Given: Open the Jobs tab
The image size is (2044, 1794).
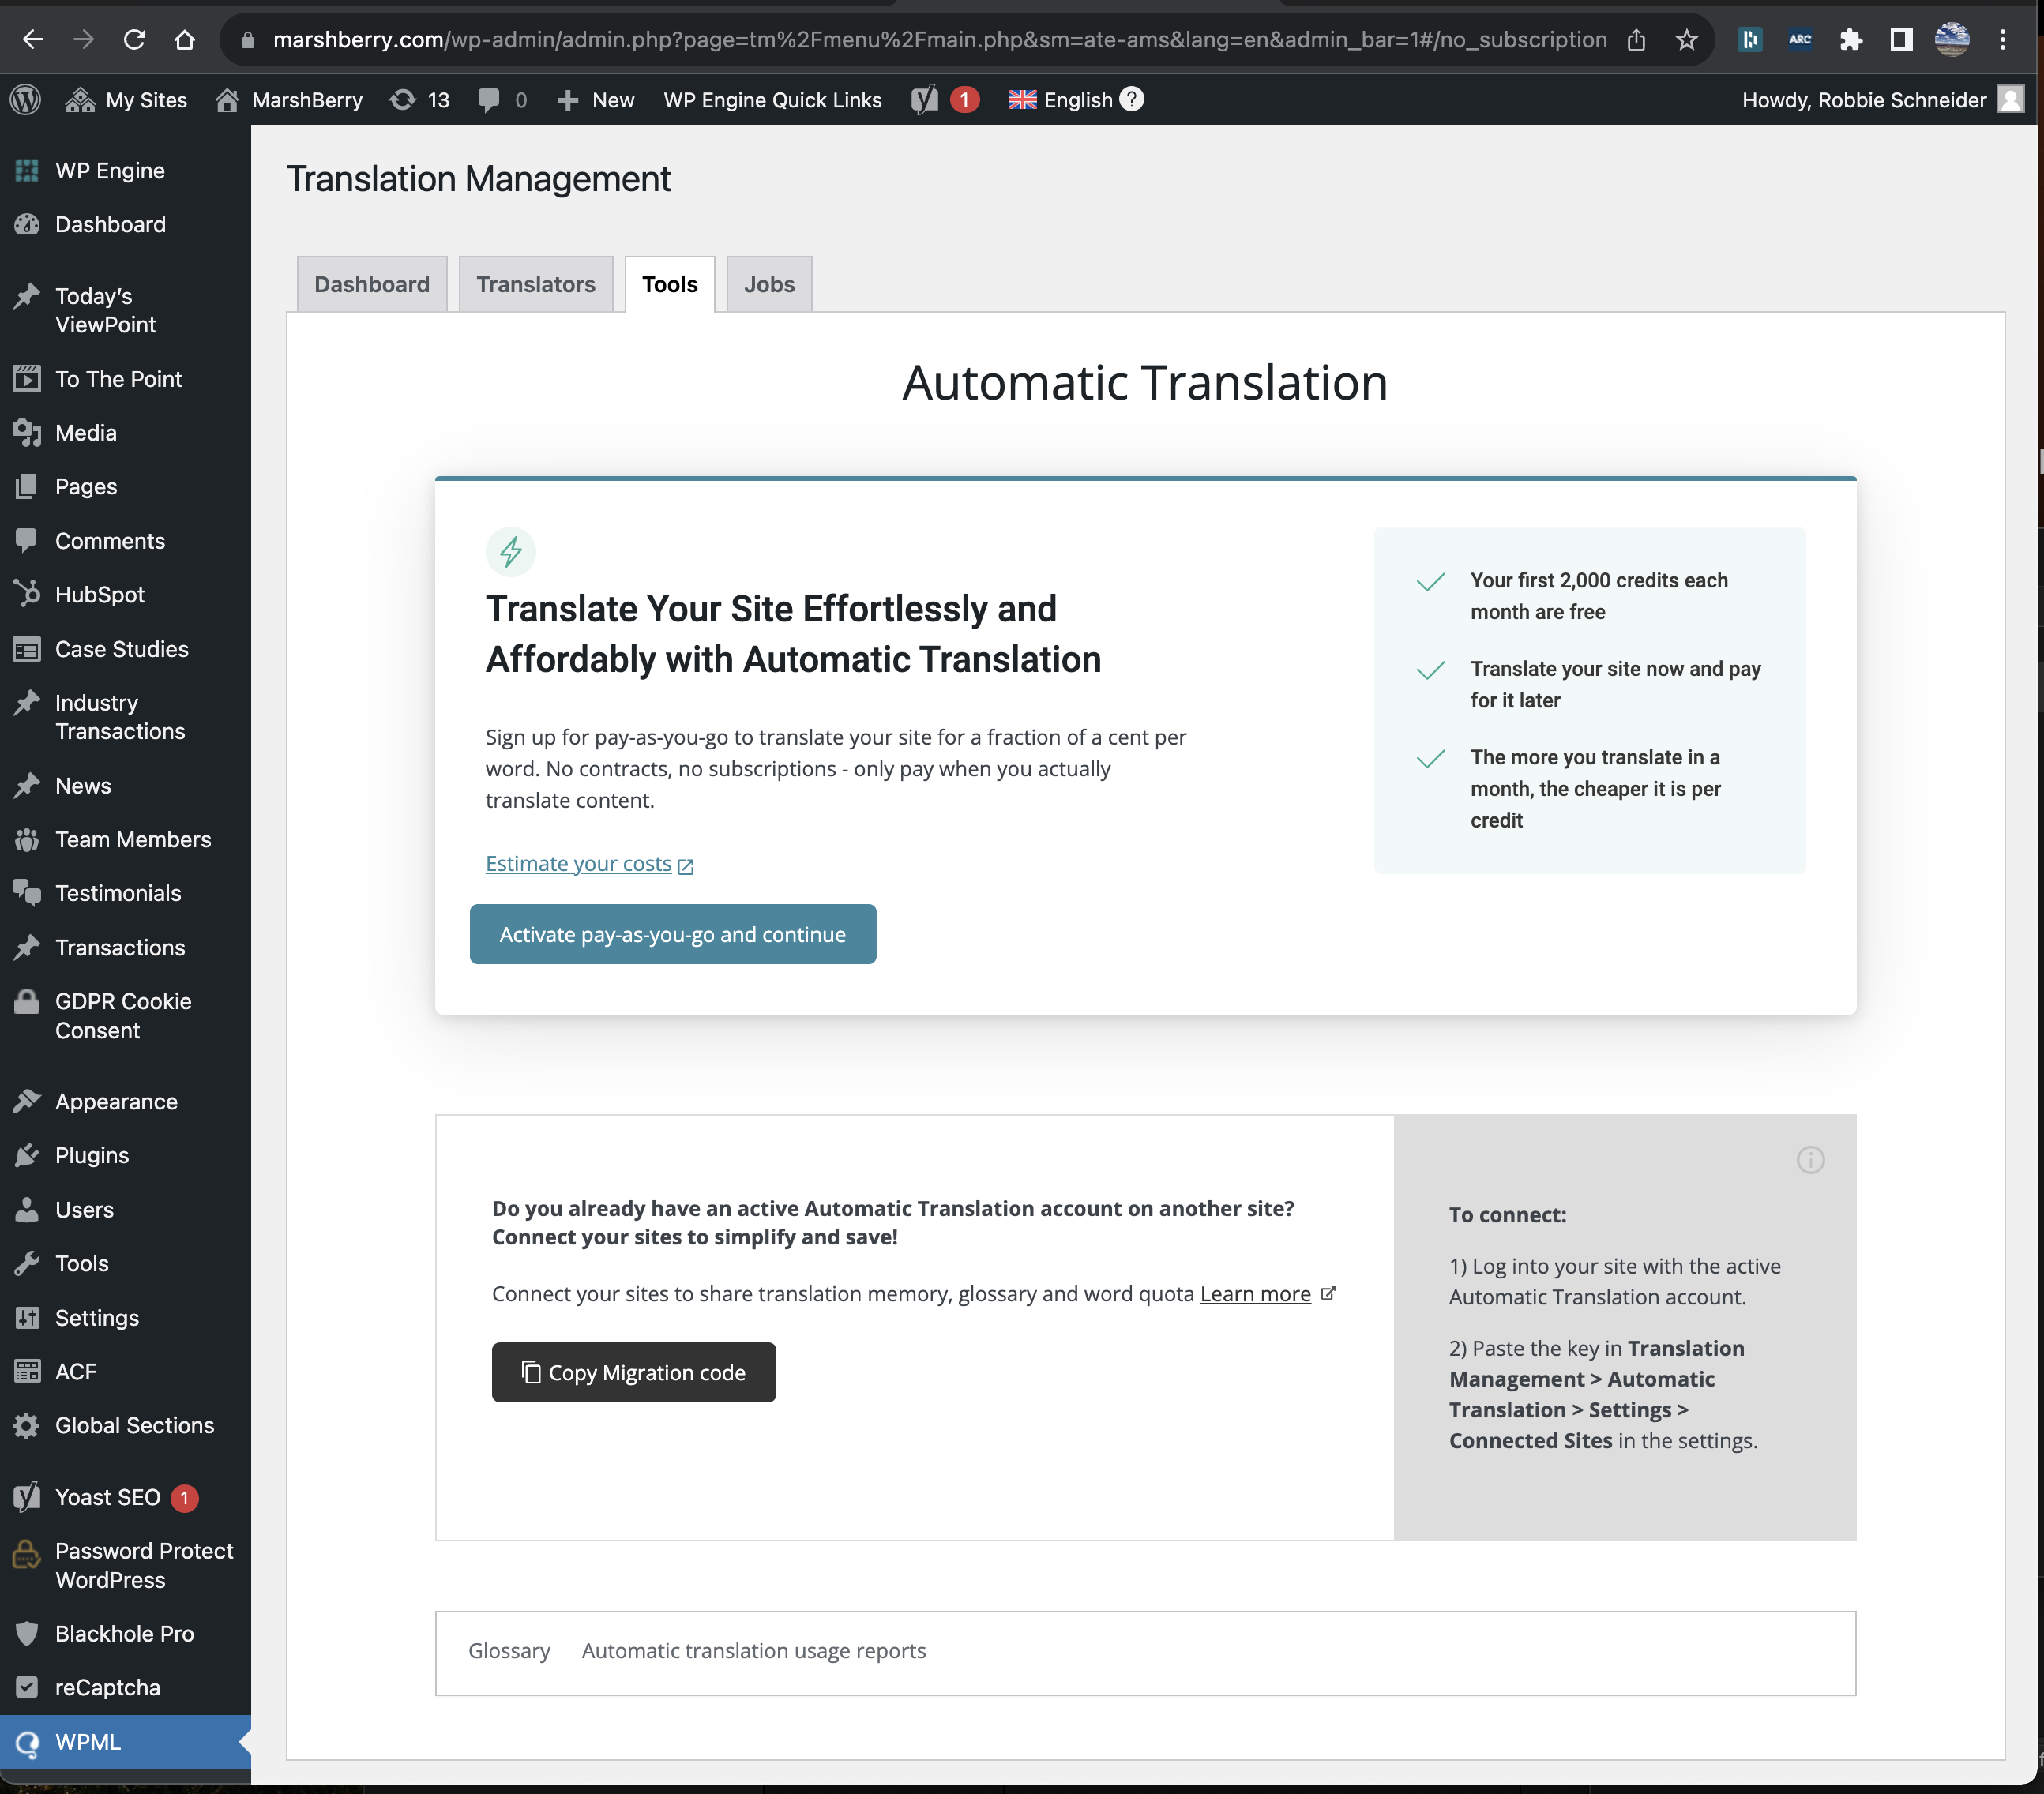Looking at the screenshot, I should coord(769,284).
